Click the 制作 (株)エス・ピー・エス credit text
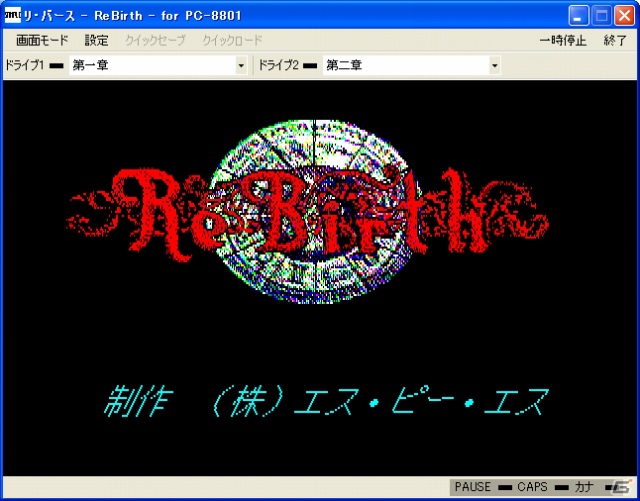Viewport: 640px width, 501px height. pyautogui.click(x=326, y=402)
